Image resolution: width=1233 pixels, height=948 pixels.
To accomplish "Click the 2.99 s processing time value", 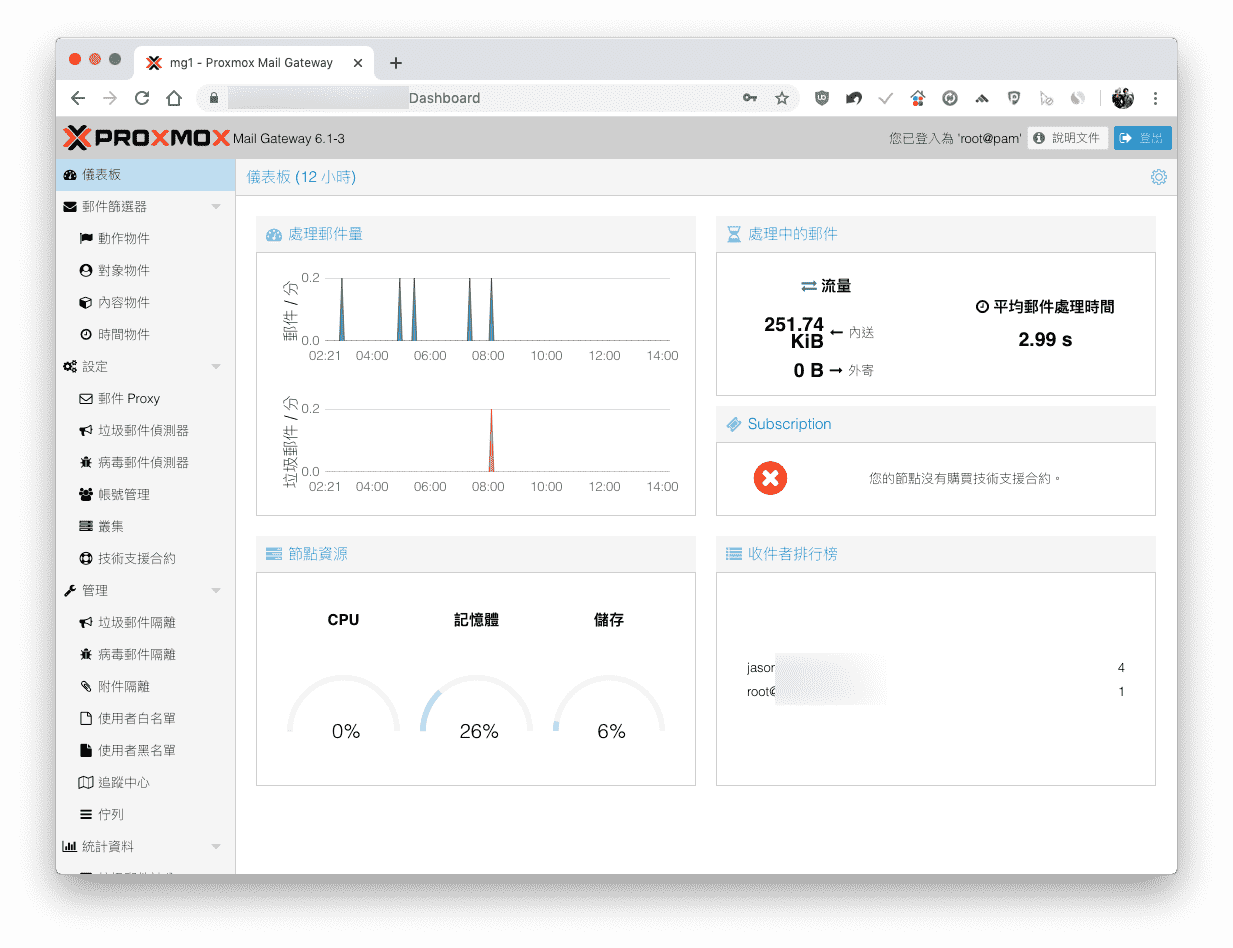I will click(1045, 340).
